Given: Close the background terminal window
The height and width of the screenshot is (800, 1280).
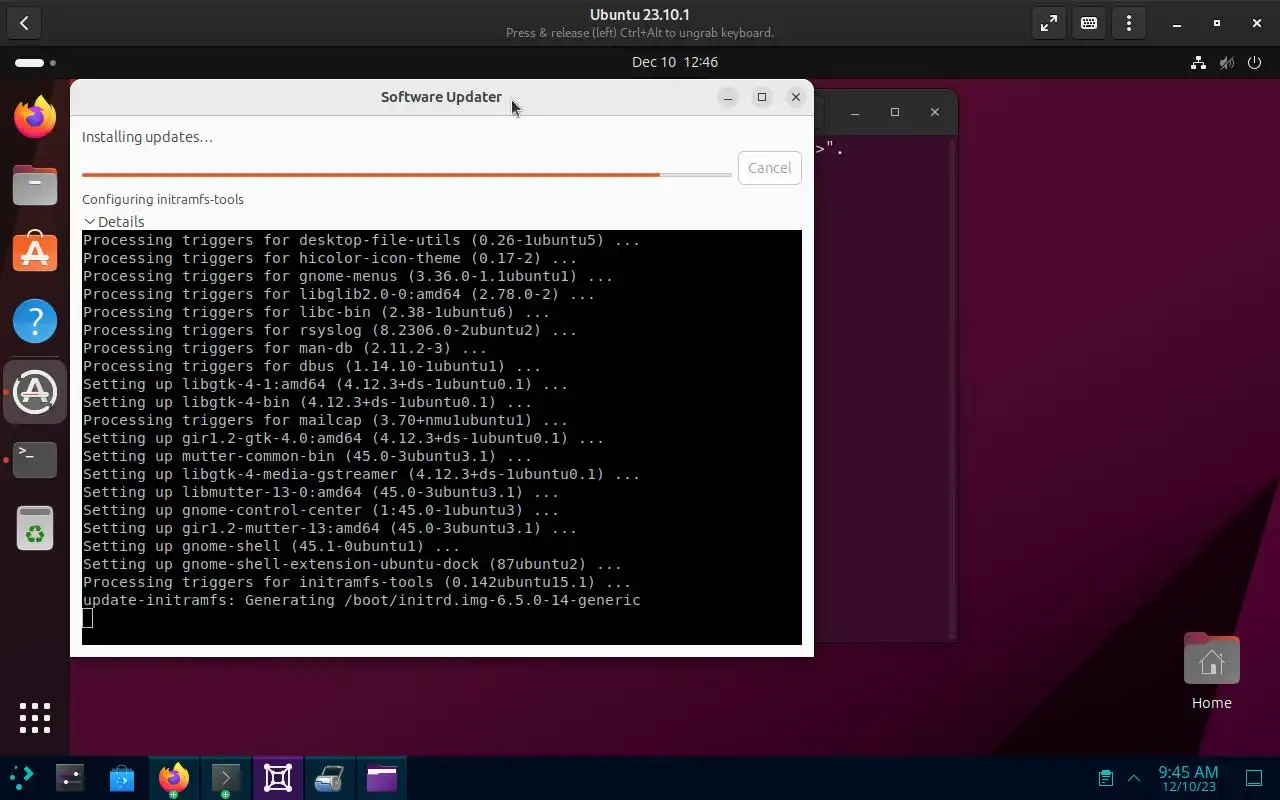Looking at the screenshot, I should 935,112.
